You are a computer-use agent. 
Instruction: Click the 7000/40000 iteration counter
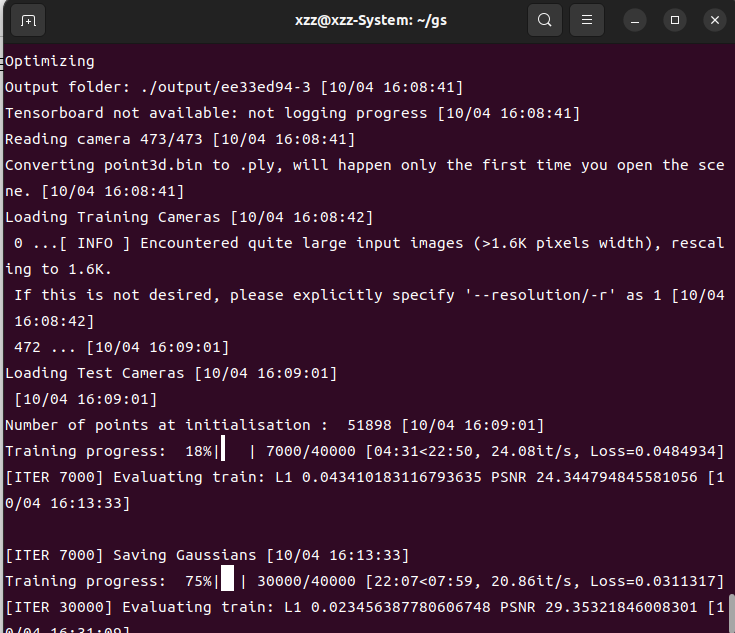coord(311,452)
